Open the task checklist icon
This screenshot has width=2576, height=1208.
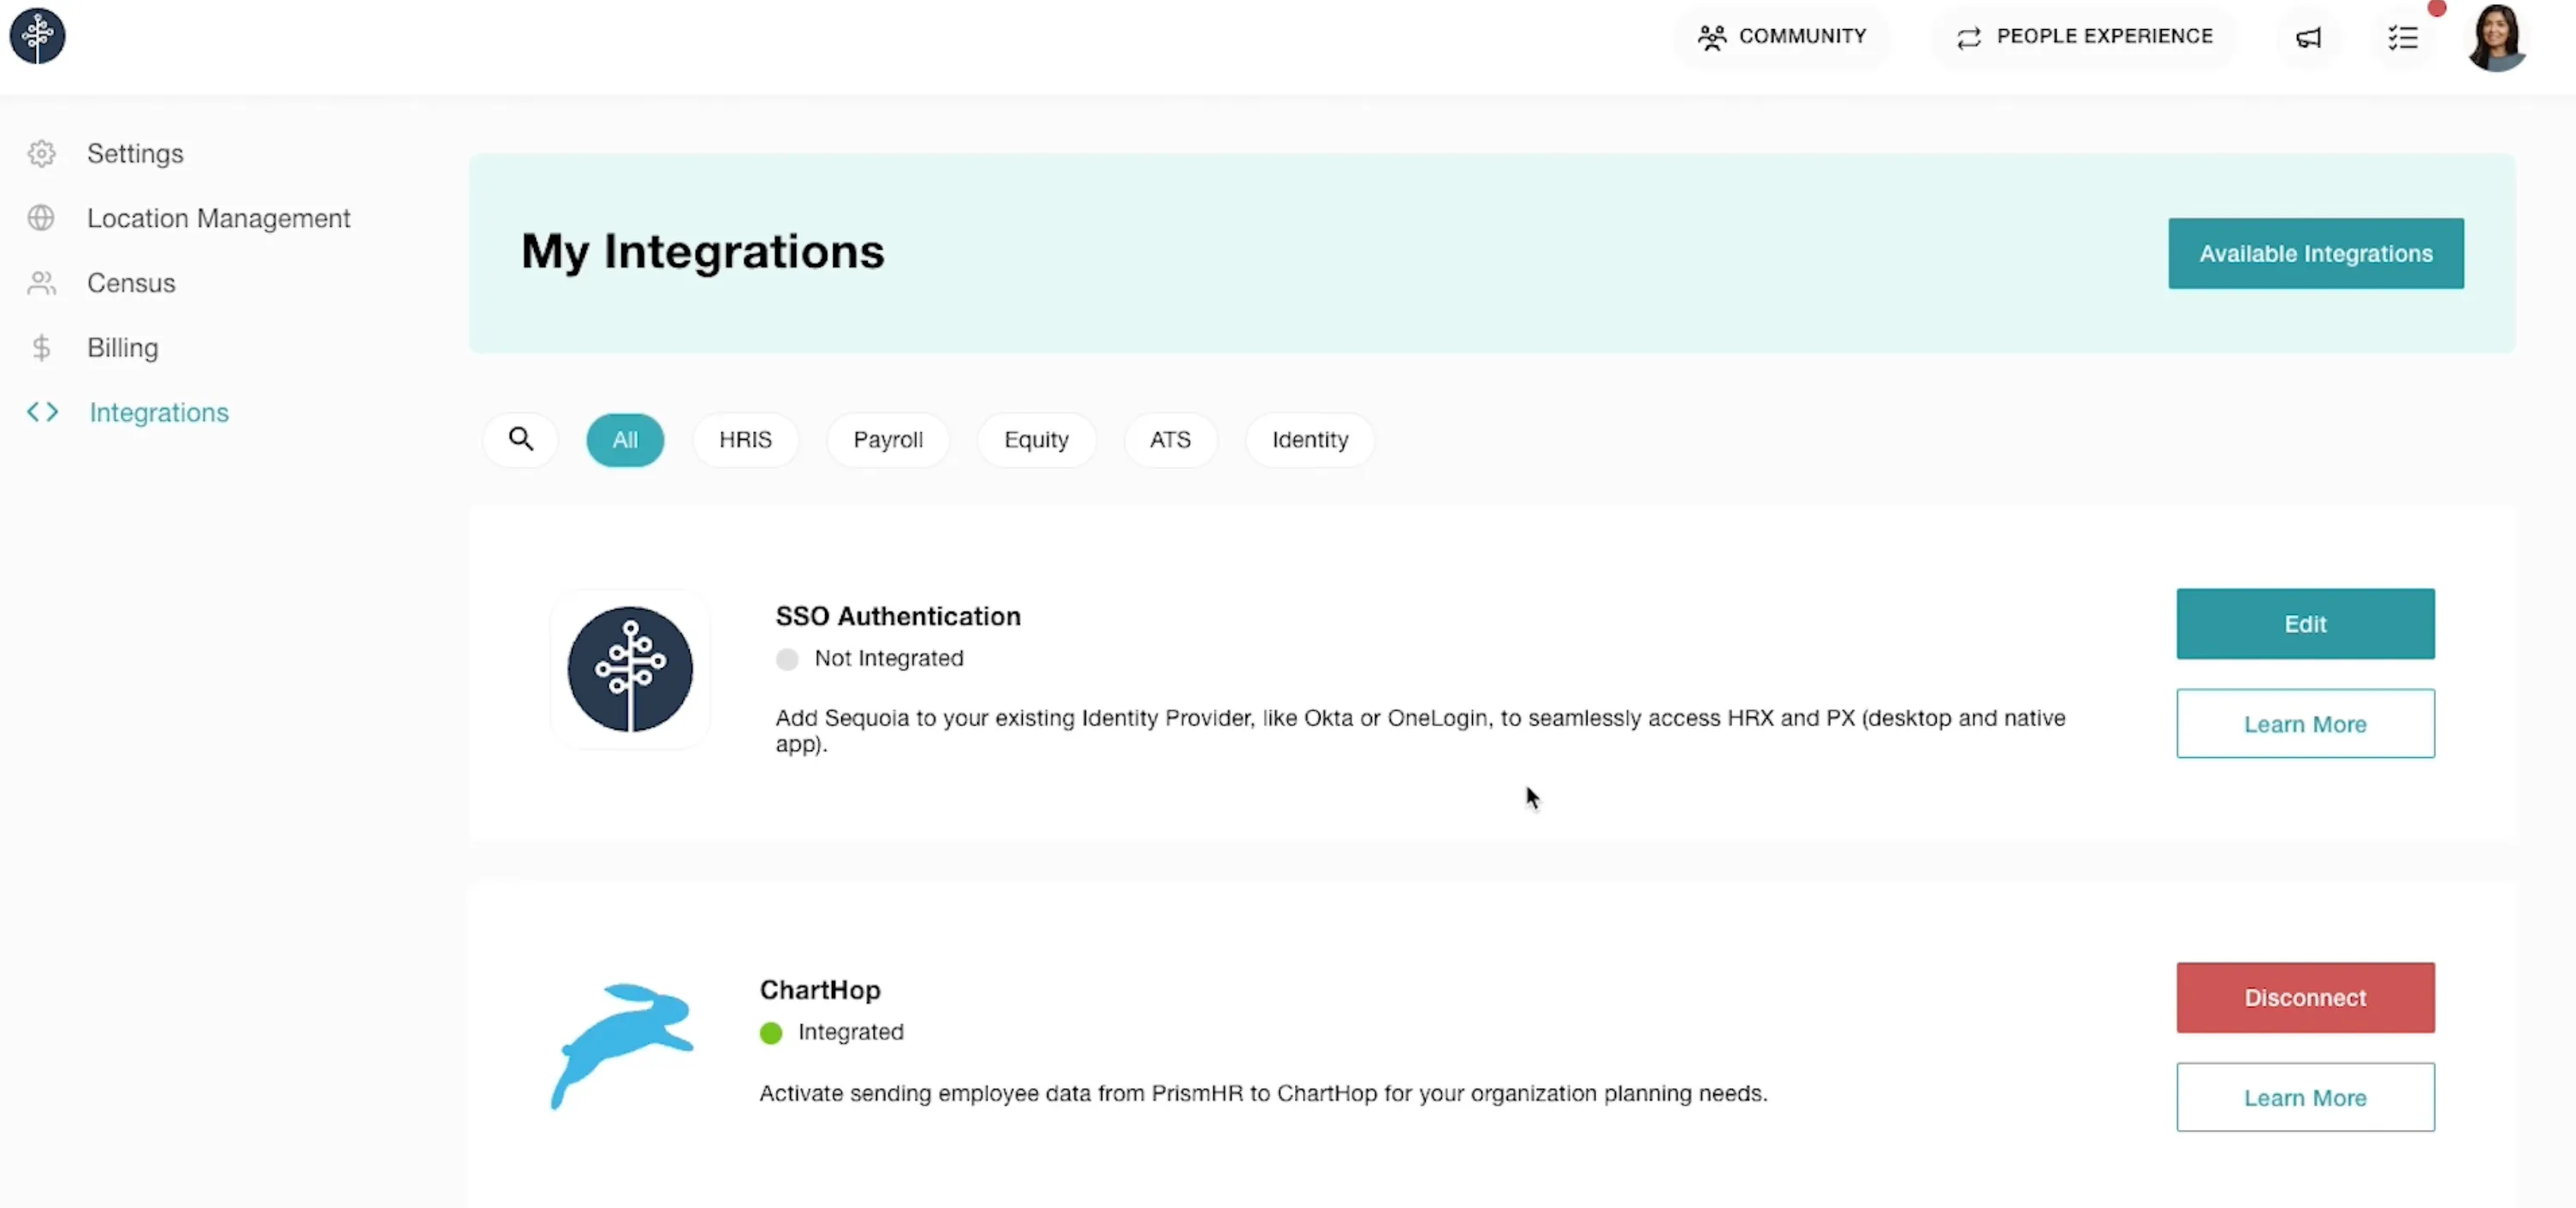[x=2402, y=38]
